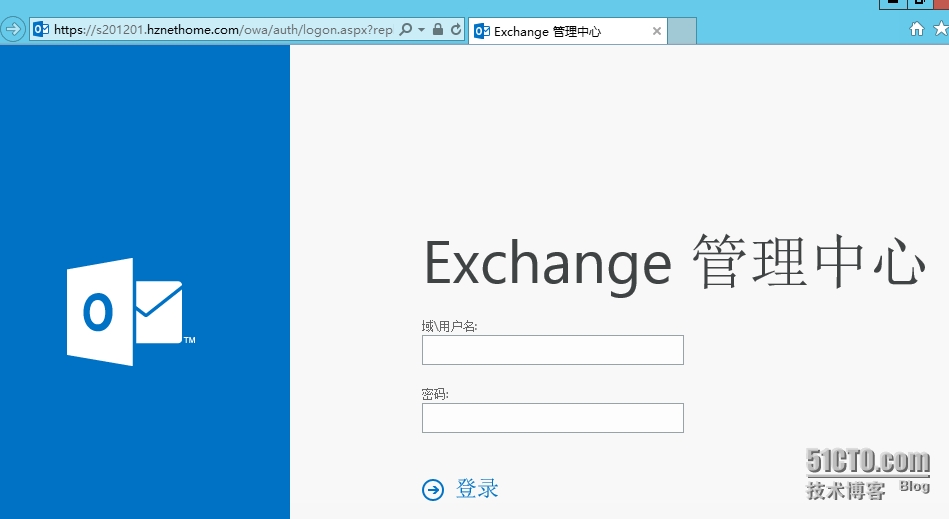Click the 密码 label
Viewport: 949px width, 519px height.
click(x=435, y=394)
